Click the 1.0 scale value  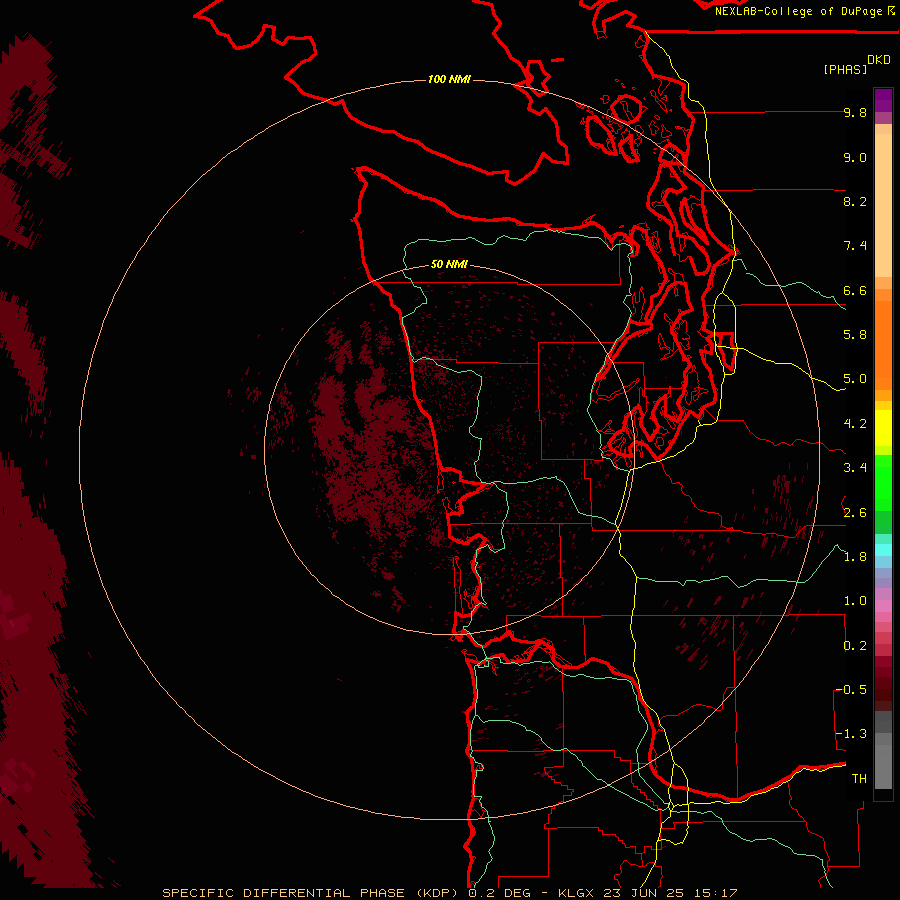855,601
